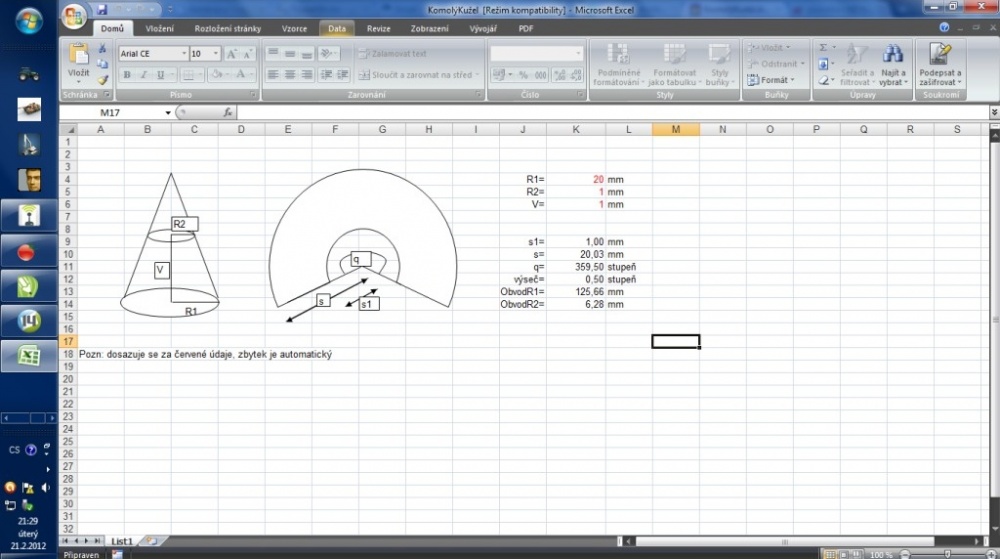This screenshot has width=1000, height=559.
Task: Click the AutoSum sigma icon
Action: click(823, 48)
